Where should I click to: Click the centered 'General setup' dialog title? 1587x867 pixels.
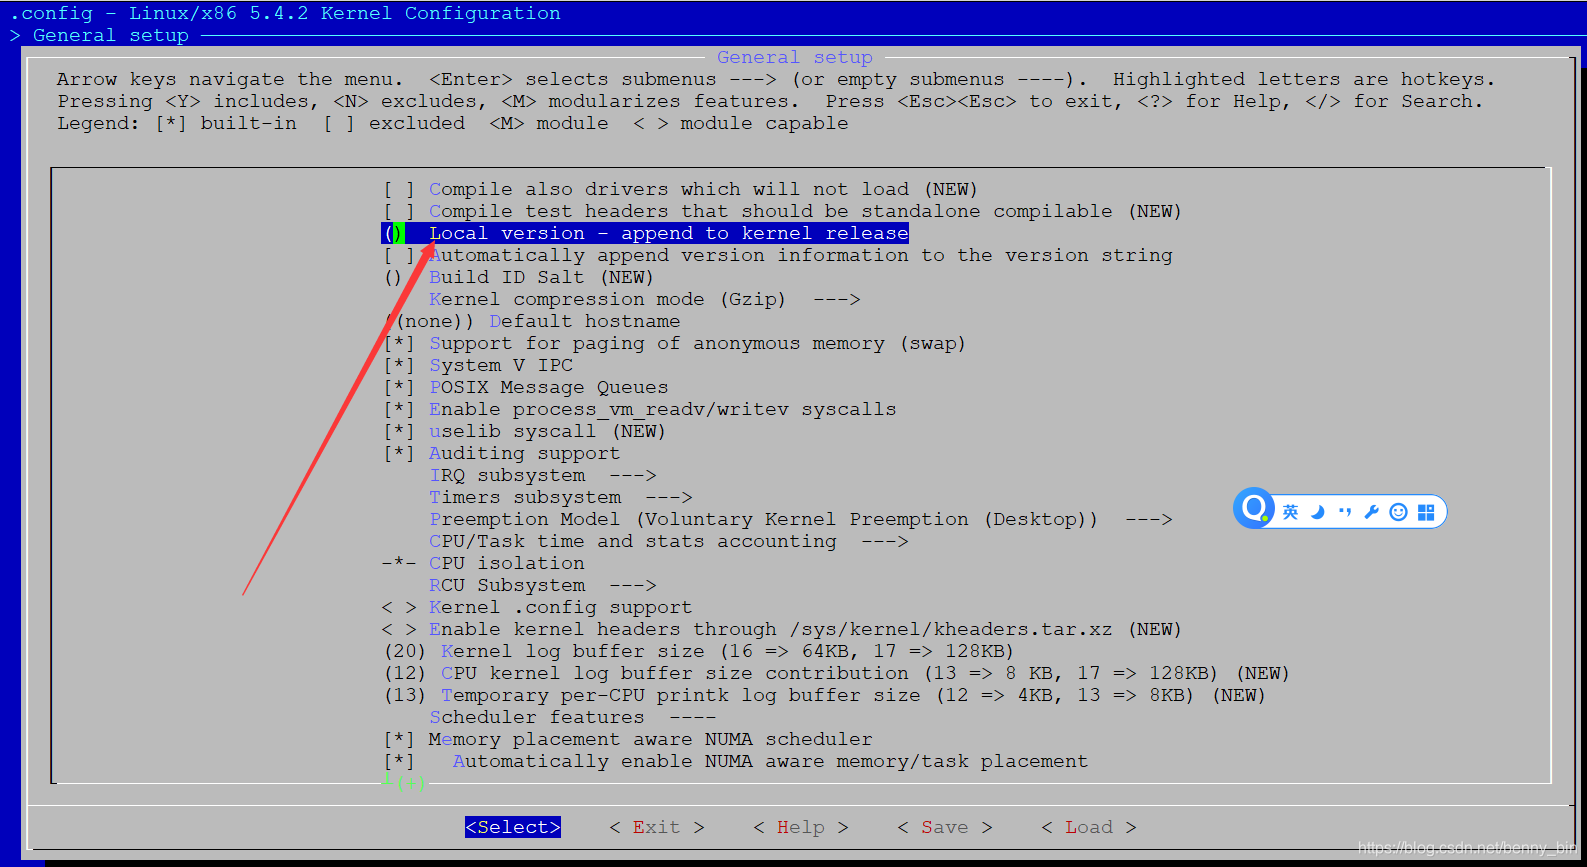click(x=795, y=57)
